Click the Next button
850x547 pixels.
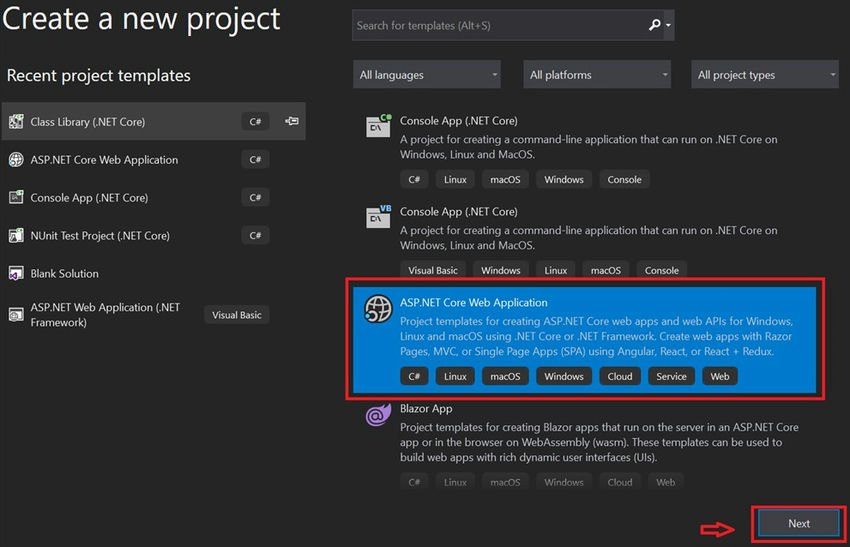click(x=799, y=524)
